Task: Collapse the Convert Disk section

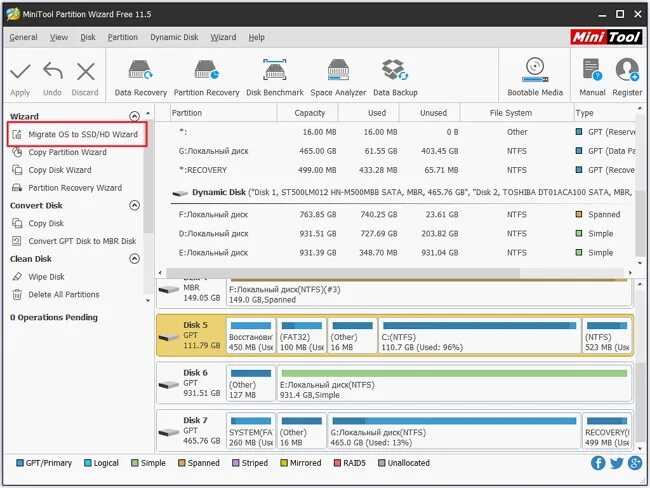Action: (134, 205)
